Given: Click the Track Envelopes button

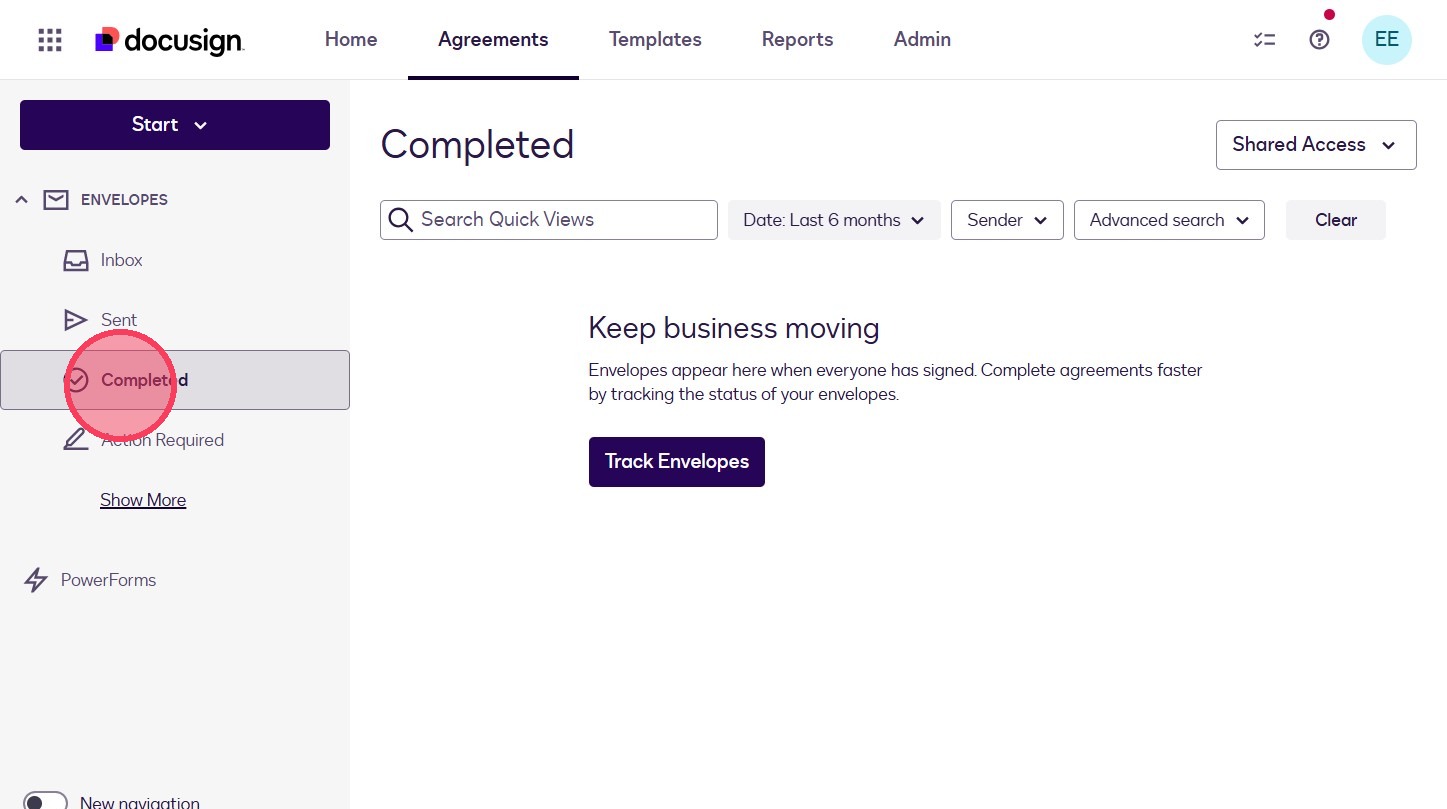Looking at the screenshot, I should click(x=677, y=462).
